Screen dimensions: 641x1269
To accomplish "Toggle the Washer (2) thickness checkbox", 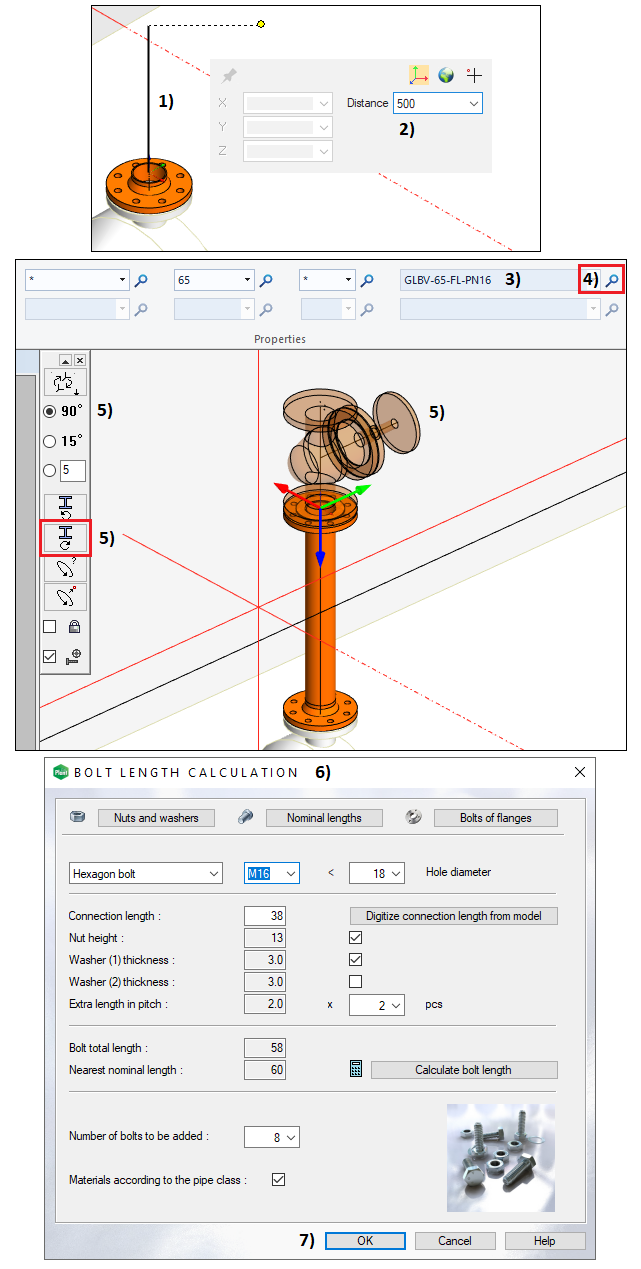I will point(355,982).
